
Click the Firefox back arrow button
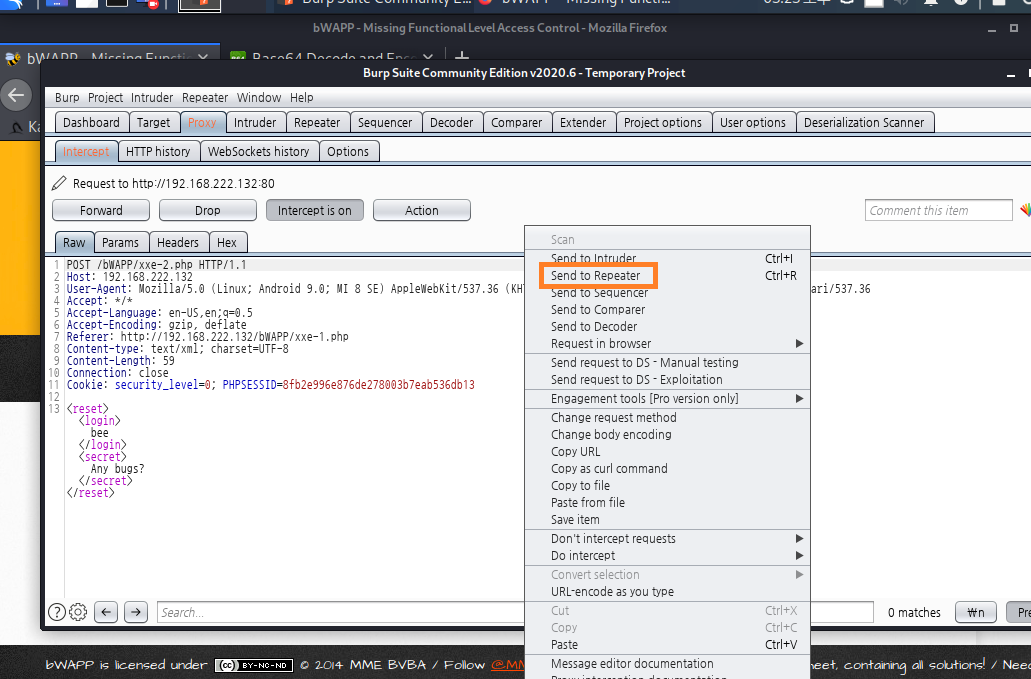16,95
